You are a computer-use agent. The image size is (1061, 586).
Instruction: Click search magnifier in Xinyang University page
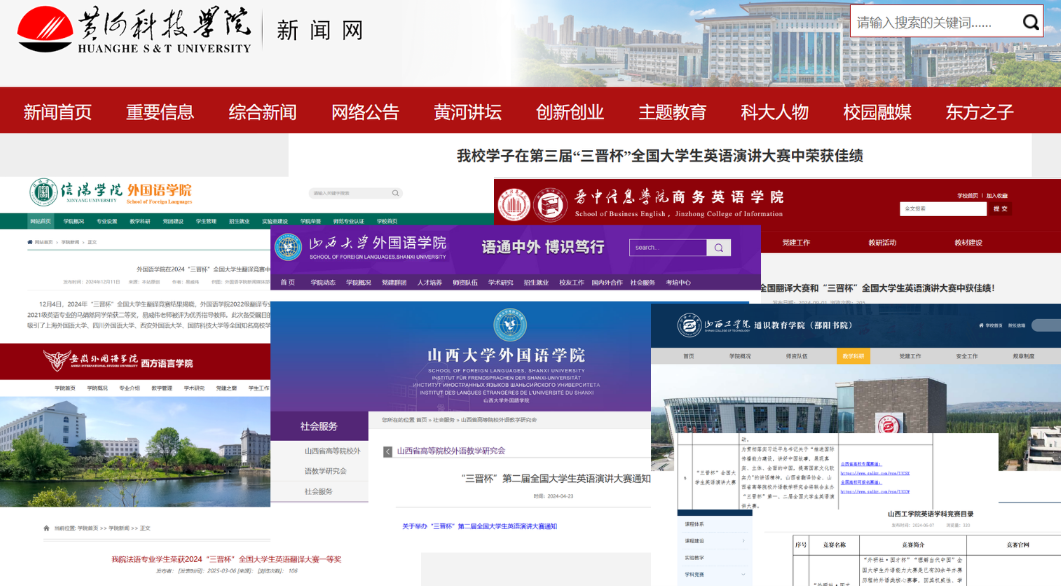click(x=395, y=194)
